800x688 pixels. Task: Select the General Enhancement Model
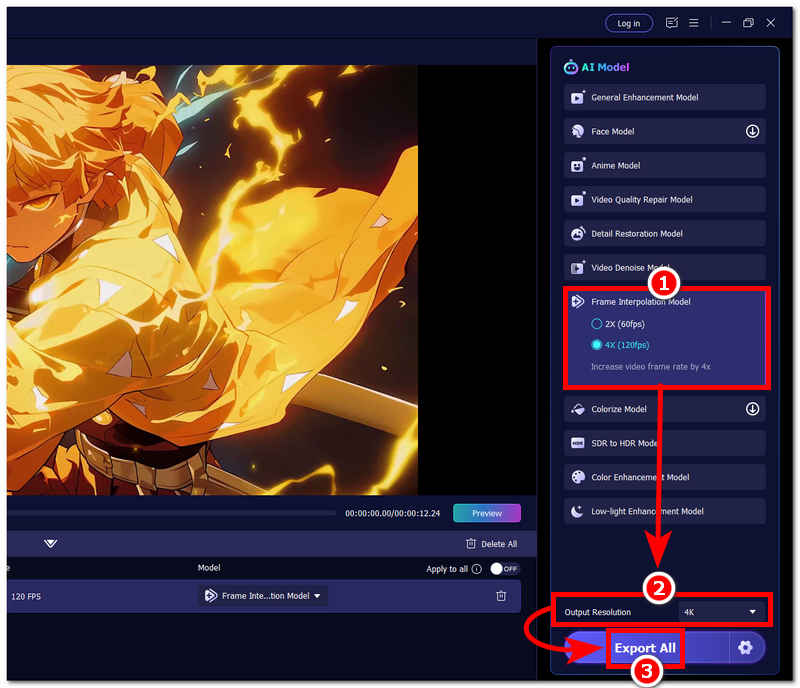tap(664, 97)
